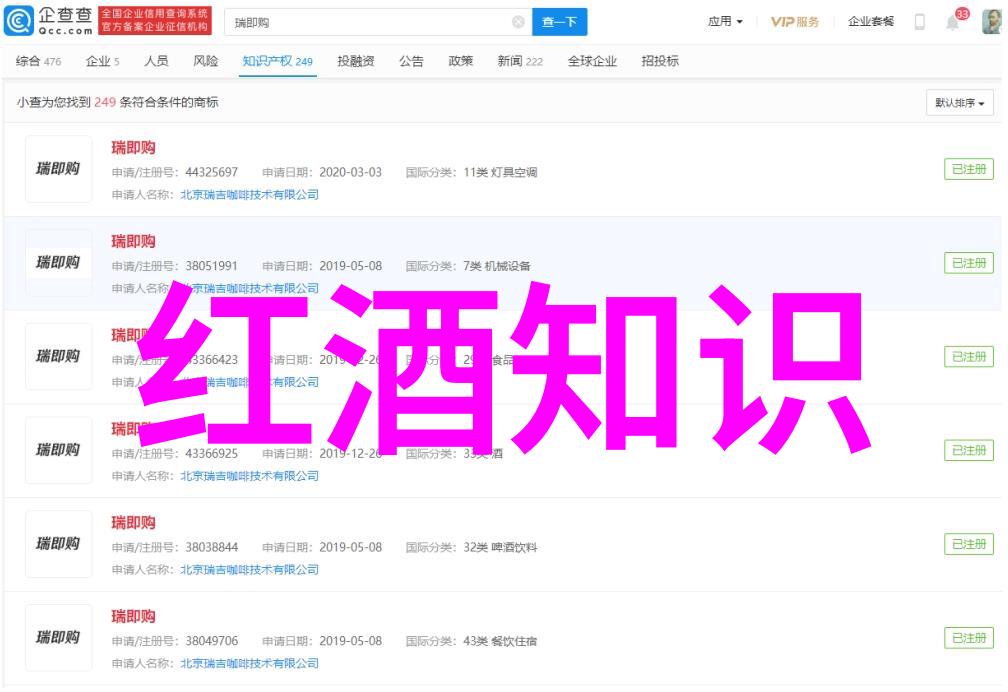The width and height of the screenshot is (1008, 692).
Task: Open applicant company link in 38049706 row
Action: click(x=249, y=664)
